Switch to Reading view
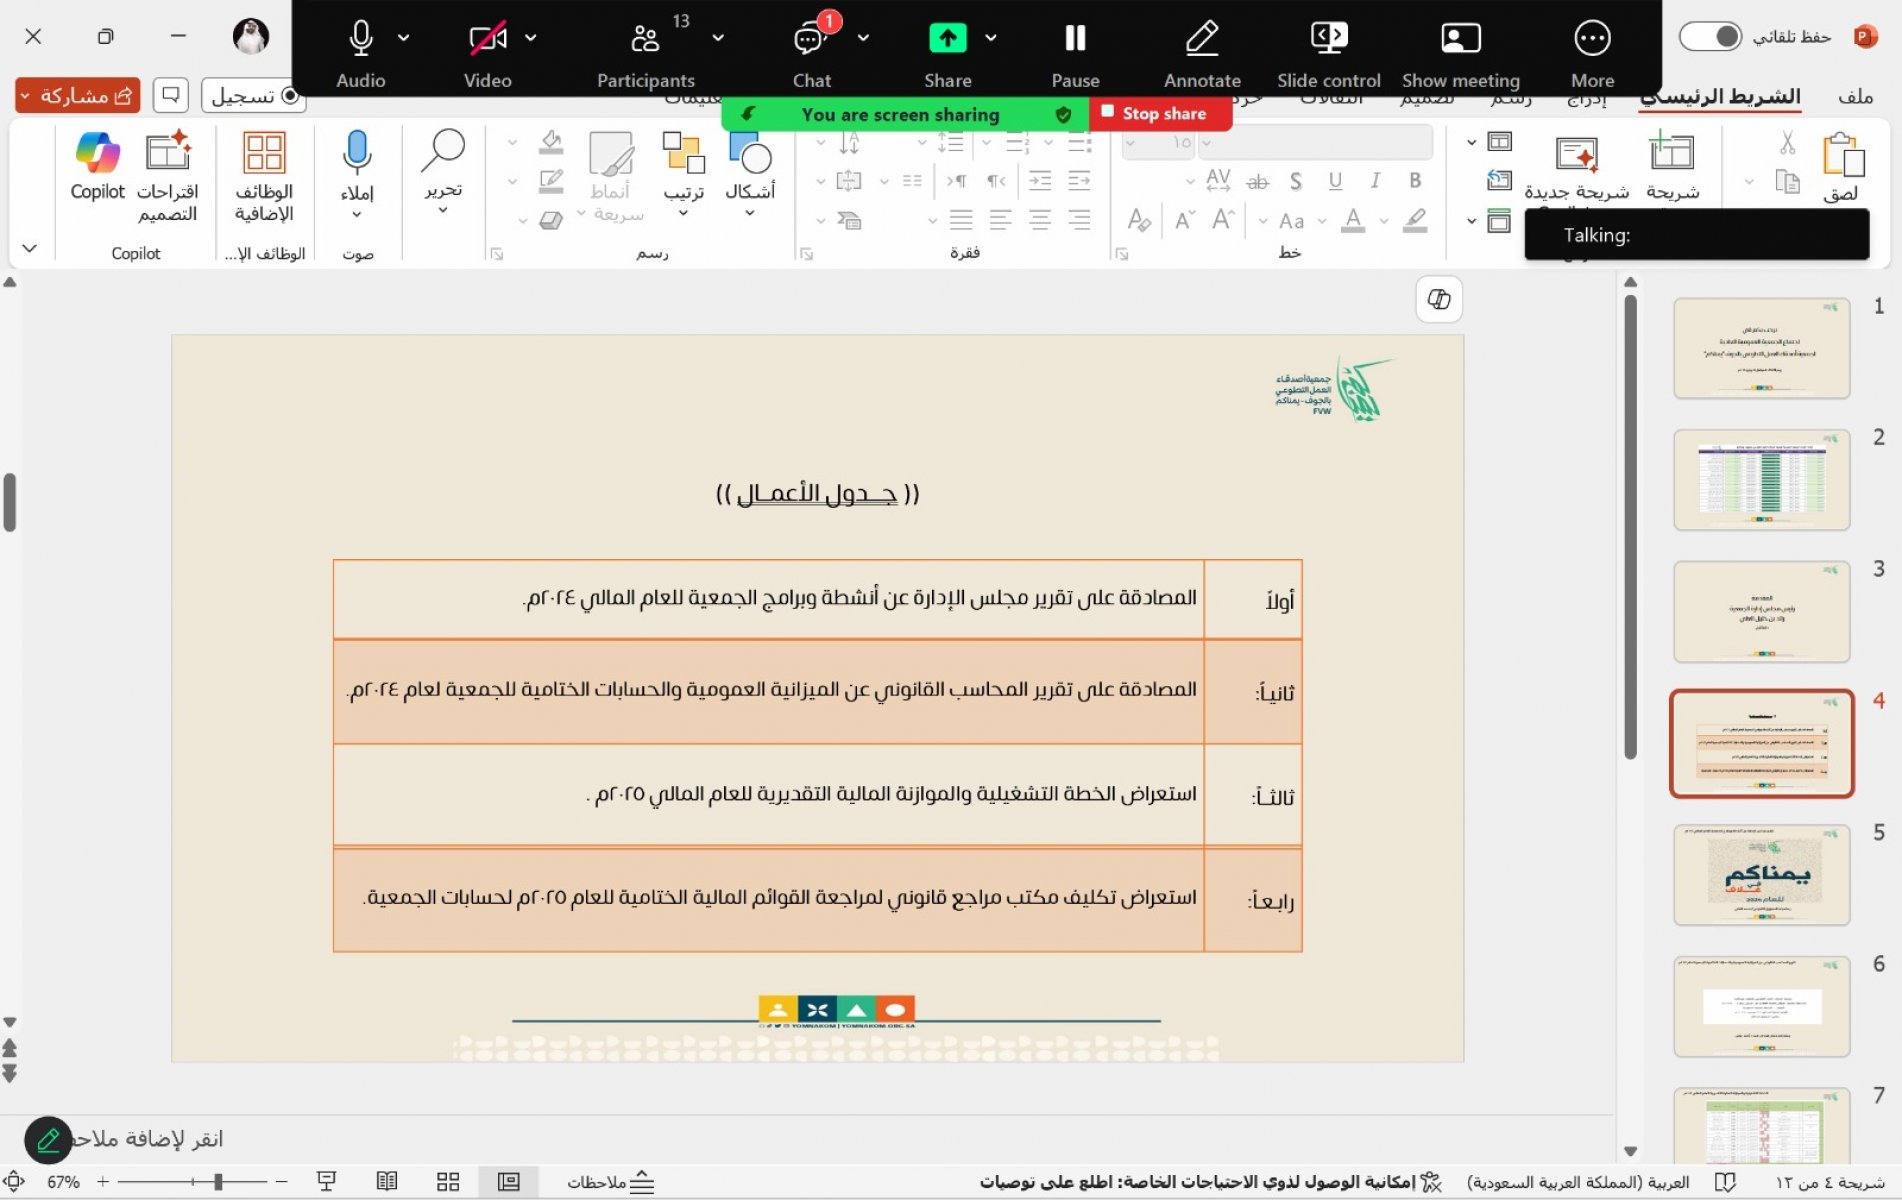Image resolution: width=1902 pixels, height=1200 pixels. coord(387,1182)
